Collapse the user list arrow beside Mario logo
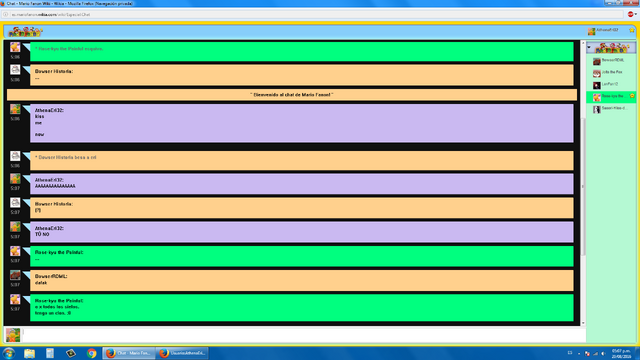This screenshot has width=640, height=360. [589, 48]
